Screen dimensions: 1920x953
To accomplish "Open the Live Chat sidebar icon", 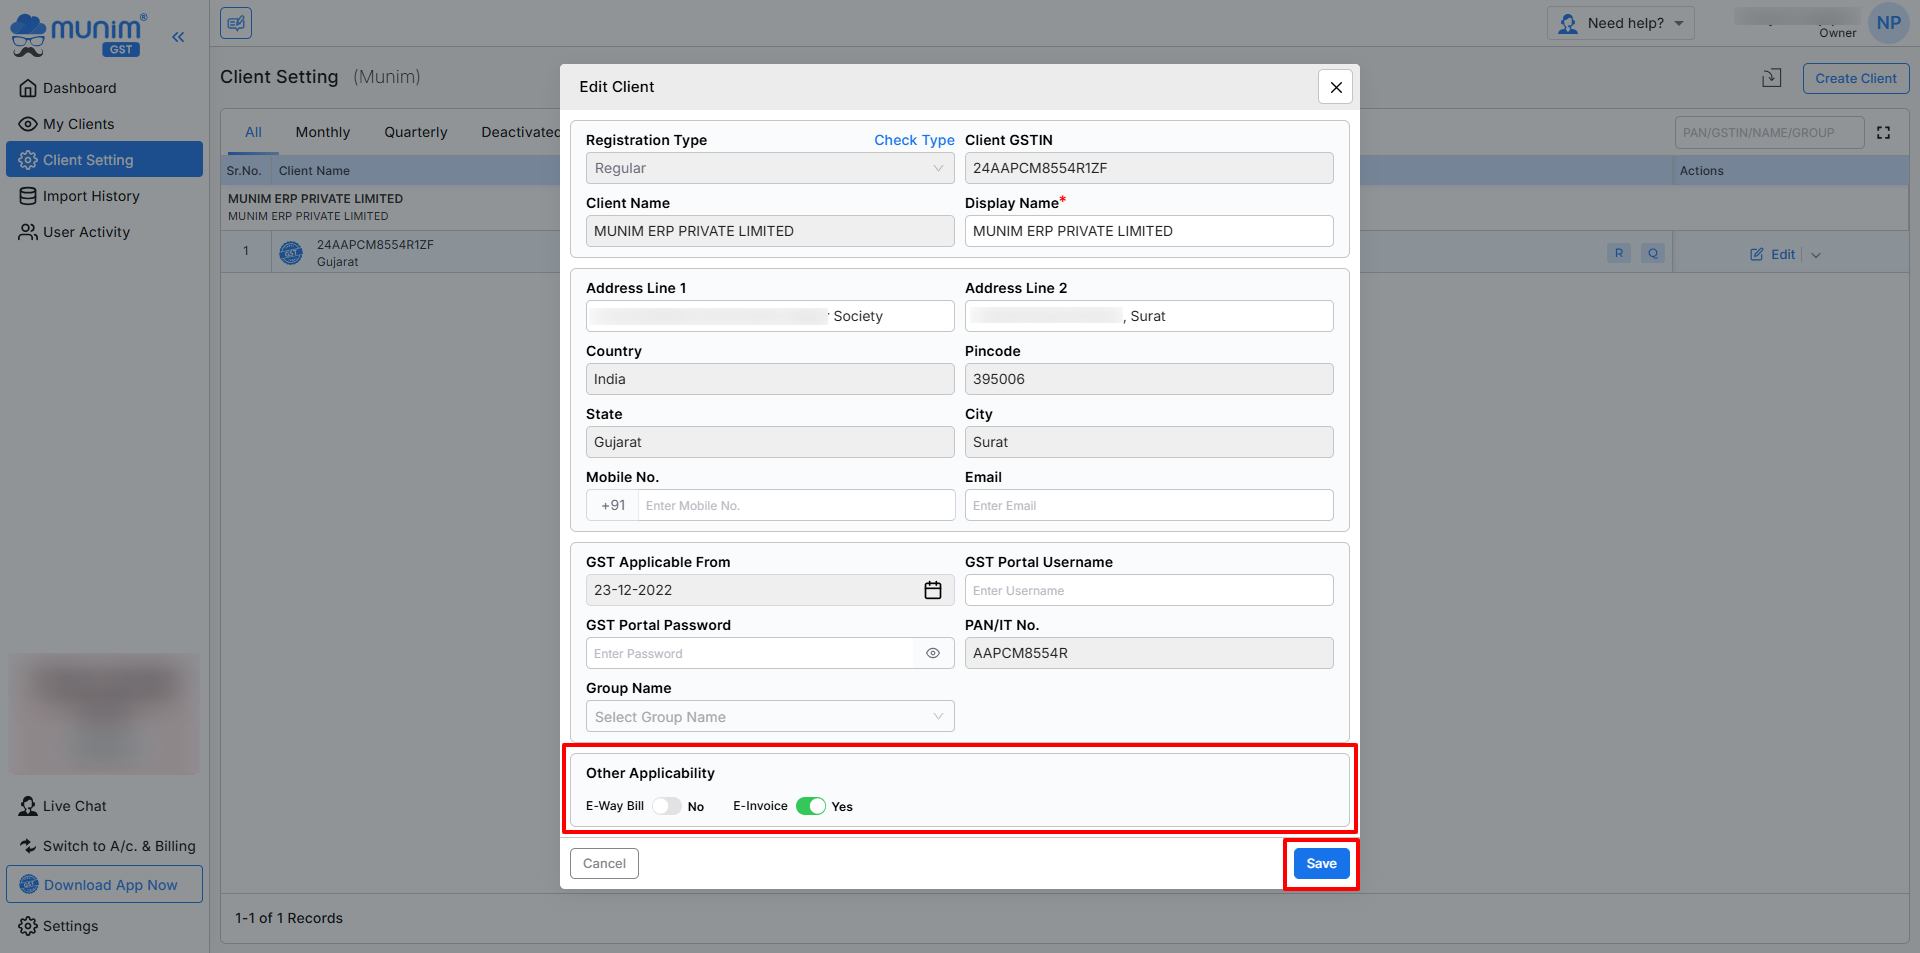I will [28, 806].
